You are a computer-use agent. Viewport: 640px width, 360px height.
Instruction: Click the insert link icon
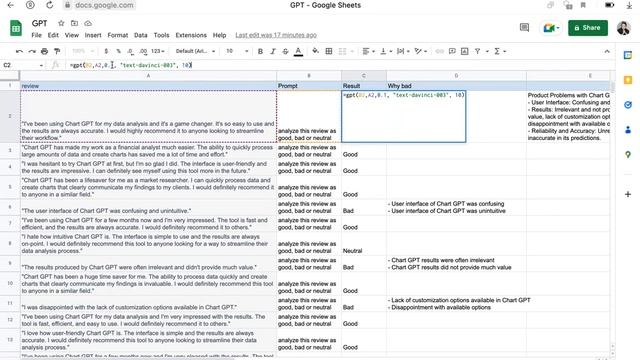pyautogui.click(x=440, y=51)
